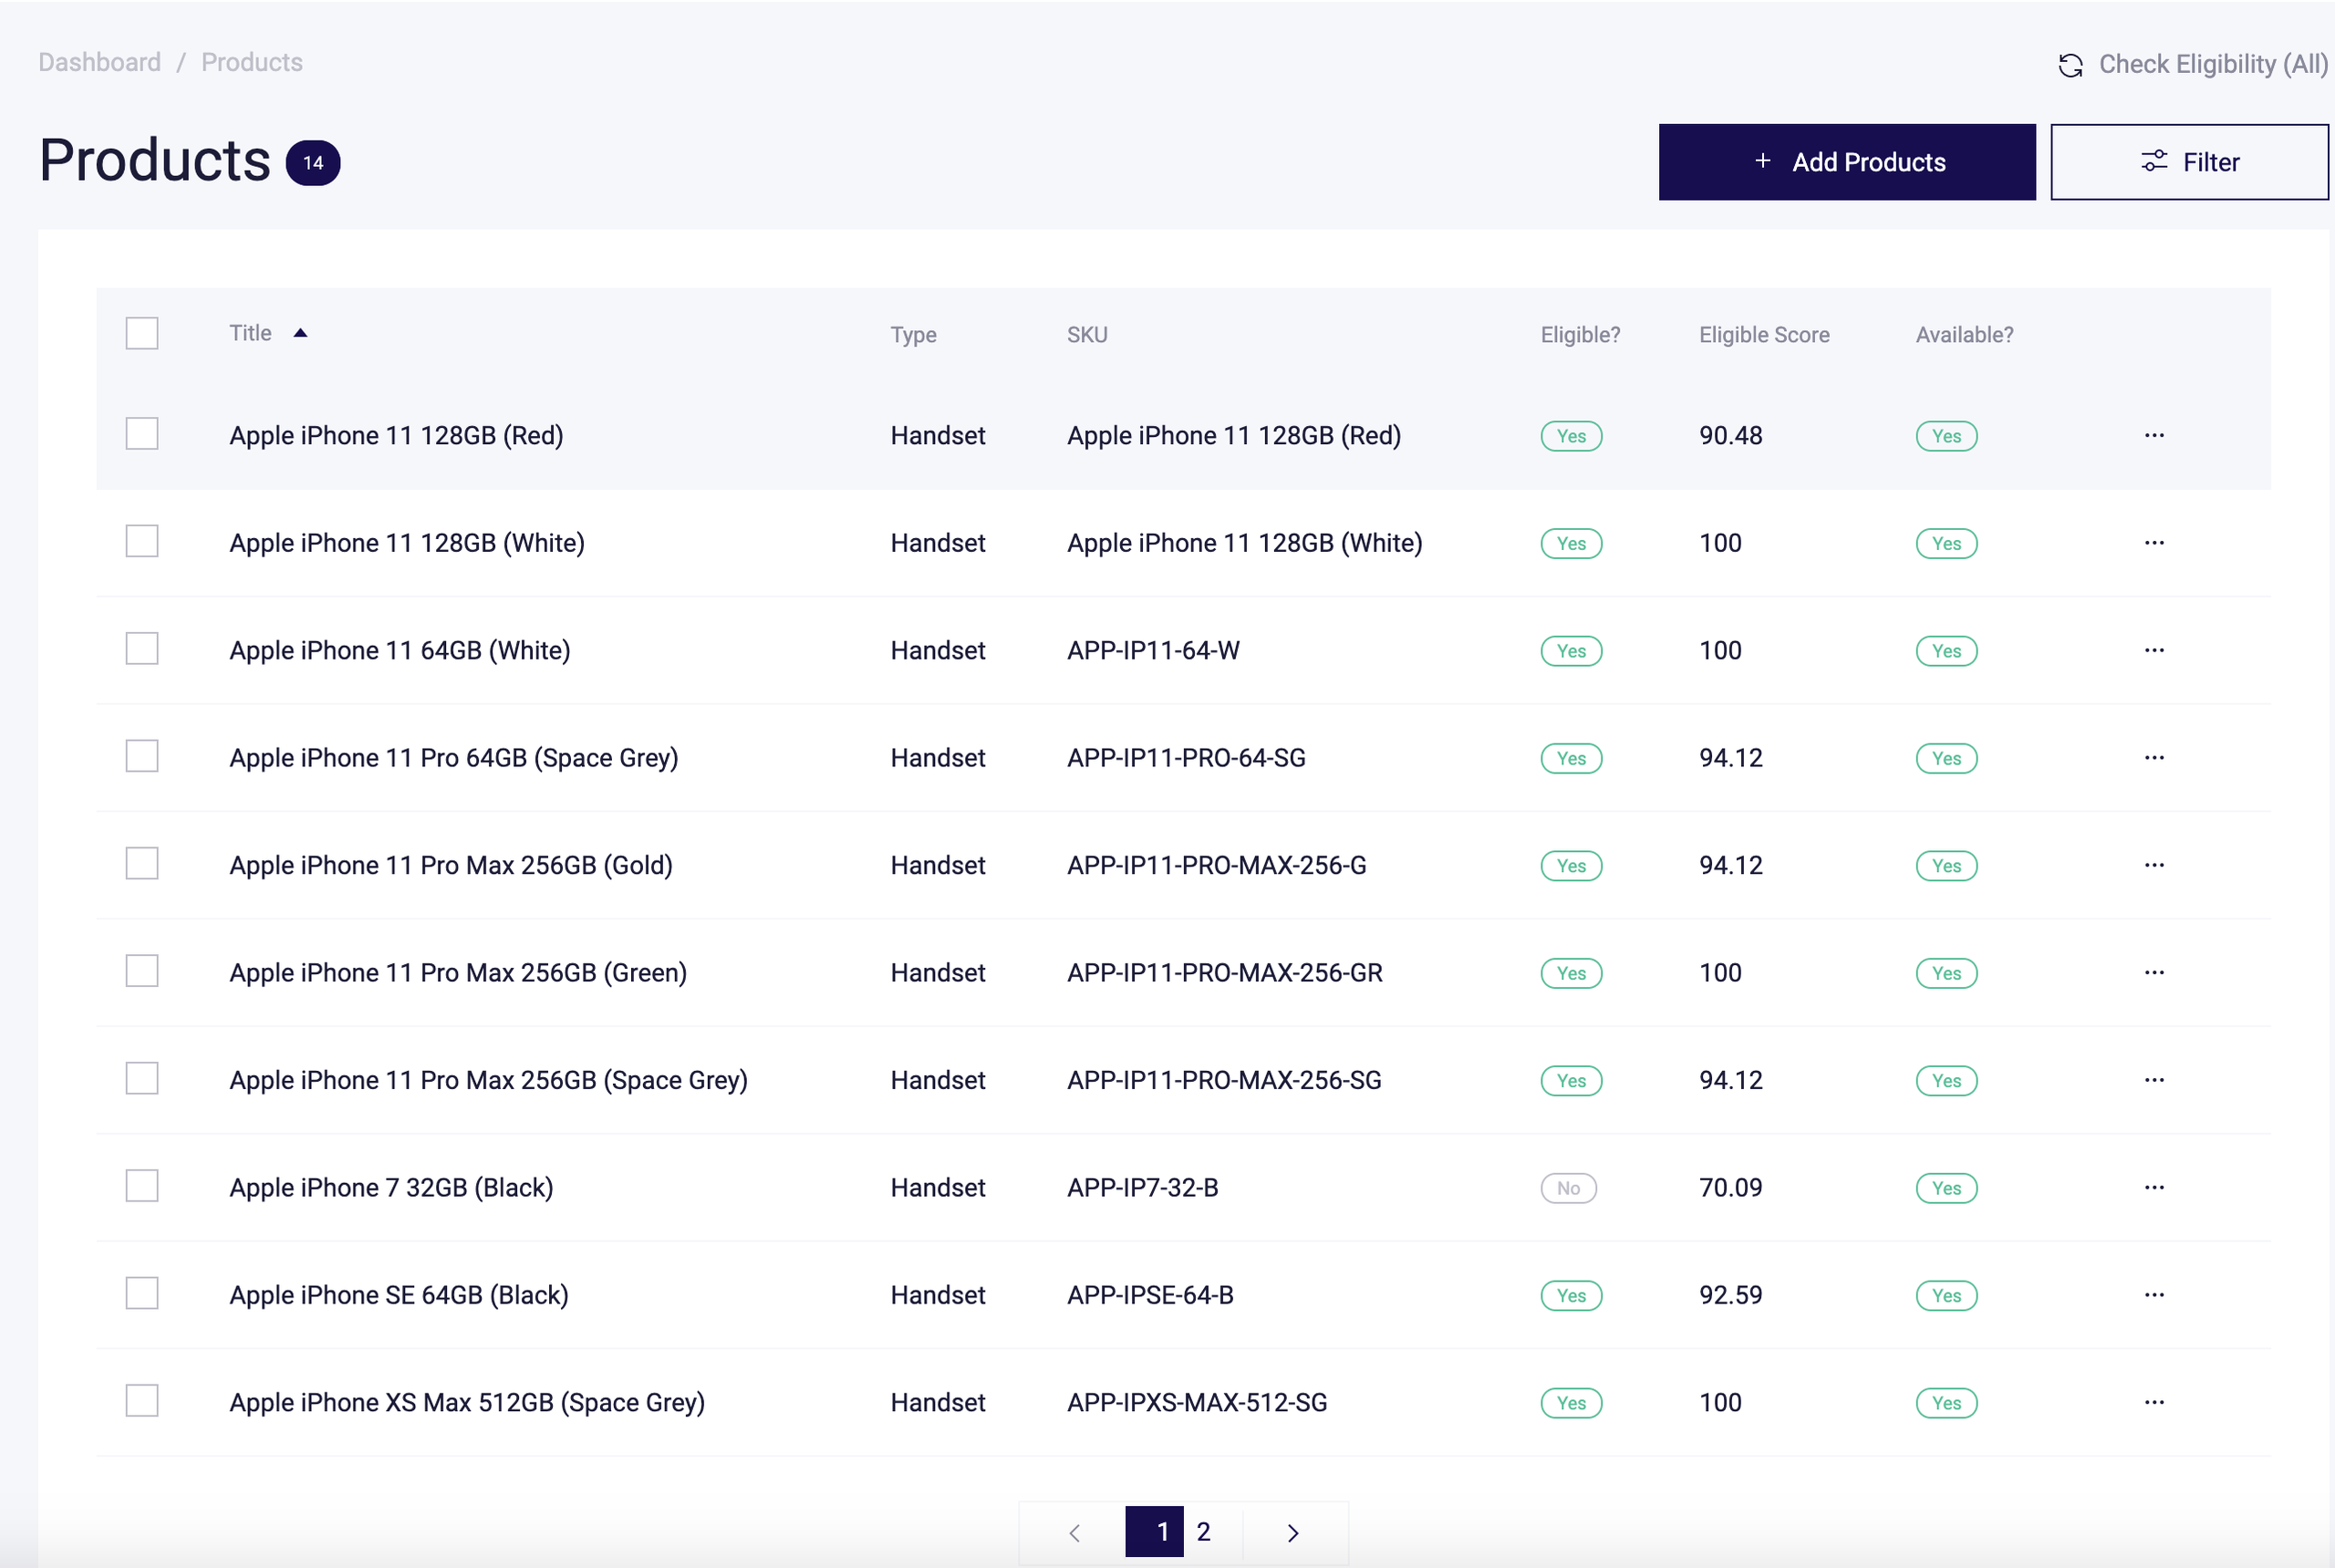The width and height of the screenshot is (2335, 1568).
Task: Open the three-dot menu for APP-IP11-PRO-MAX-256-SG
Action: [2154, 1080]
